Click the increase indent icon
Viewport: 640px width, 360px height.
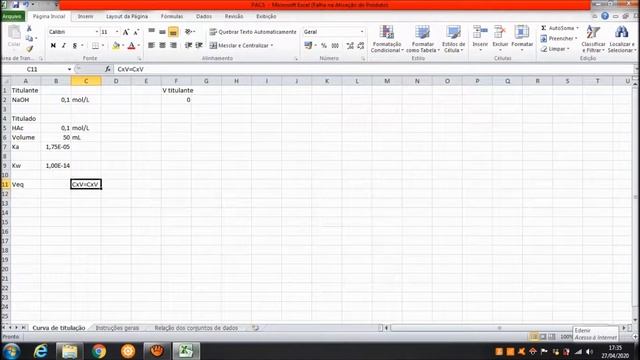(x=199, y=45)
